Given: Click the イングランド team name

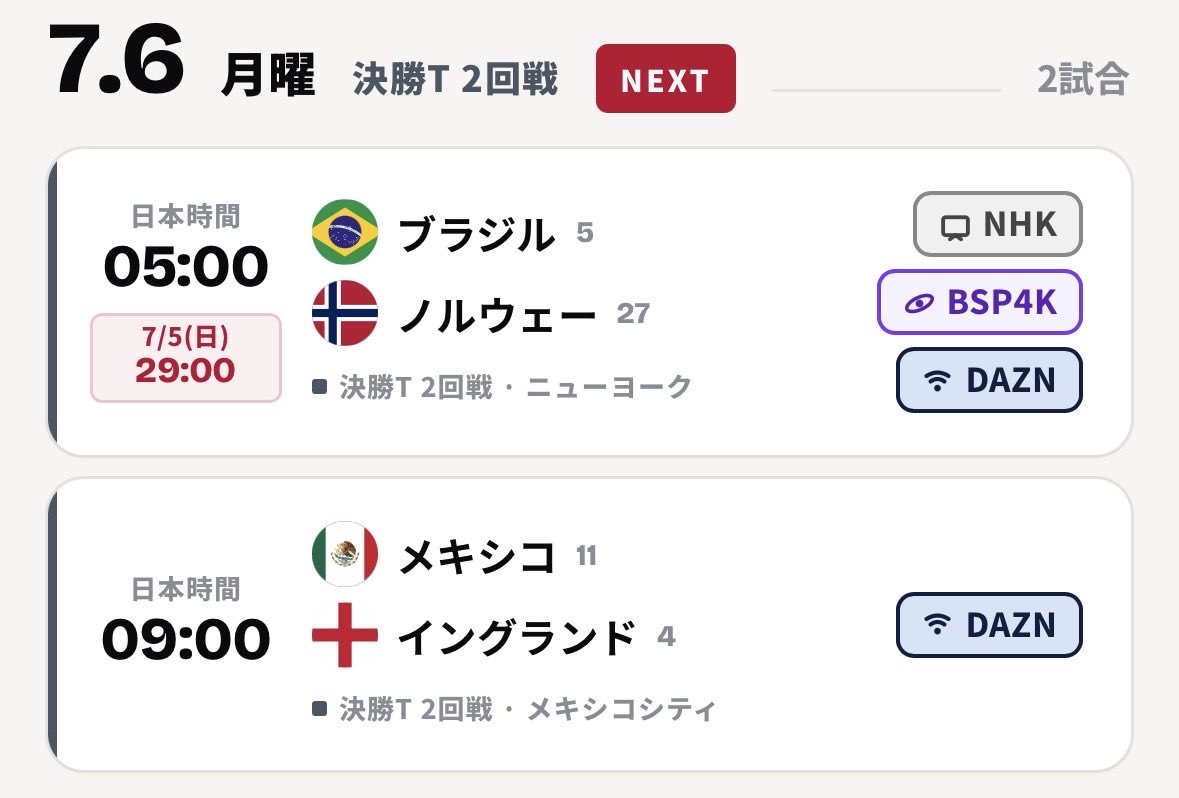Looking at the screenshot, I should [517, 638].
